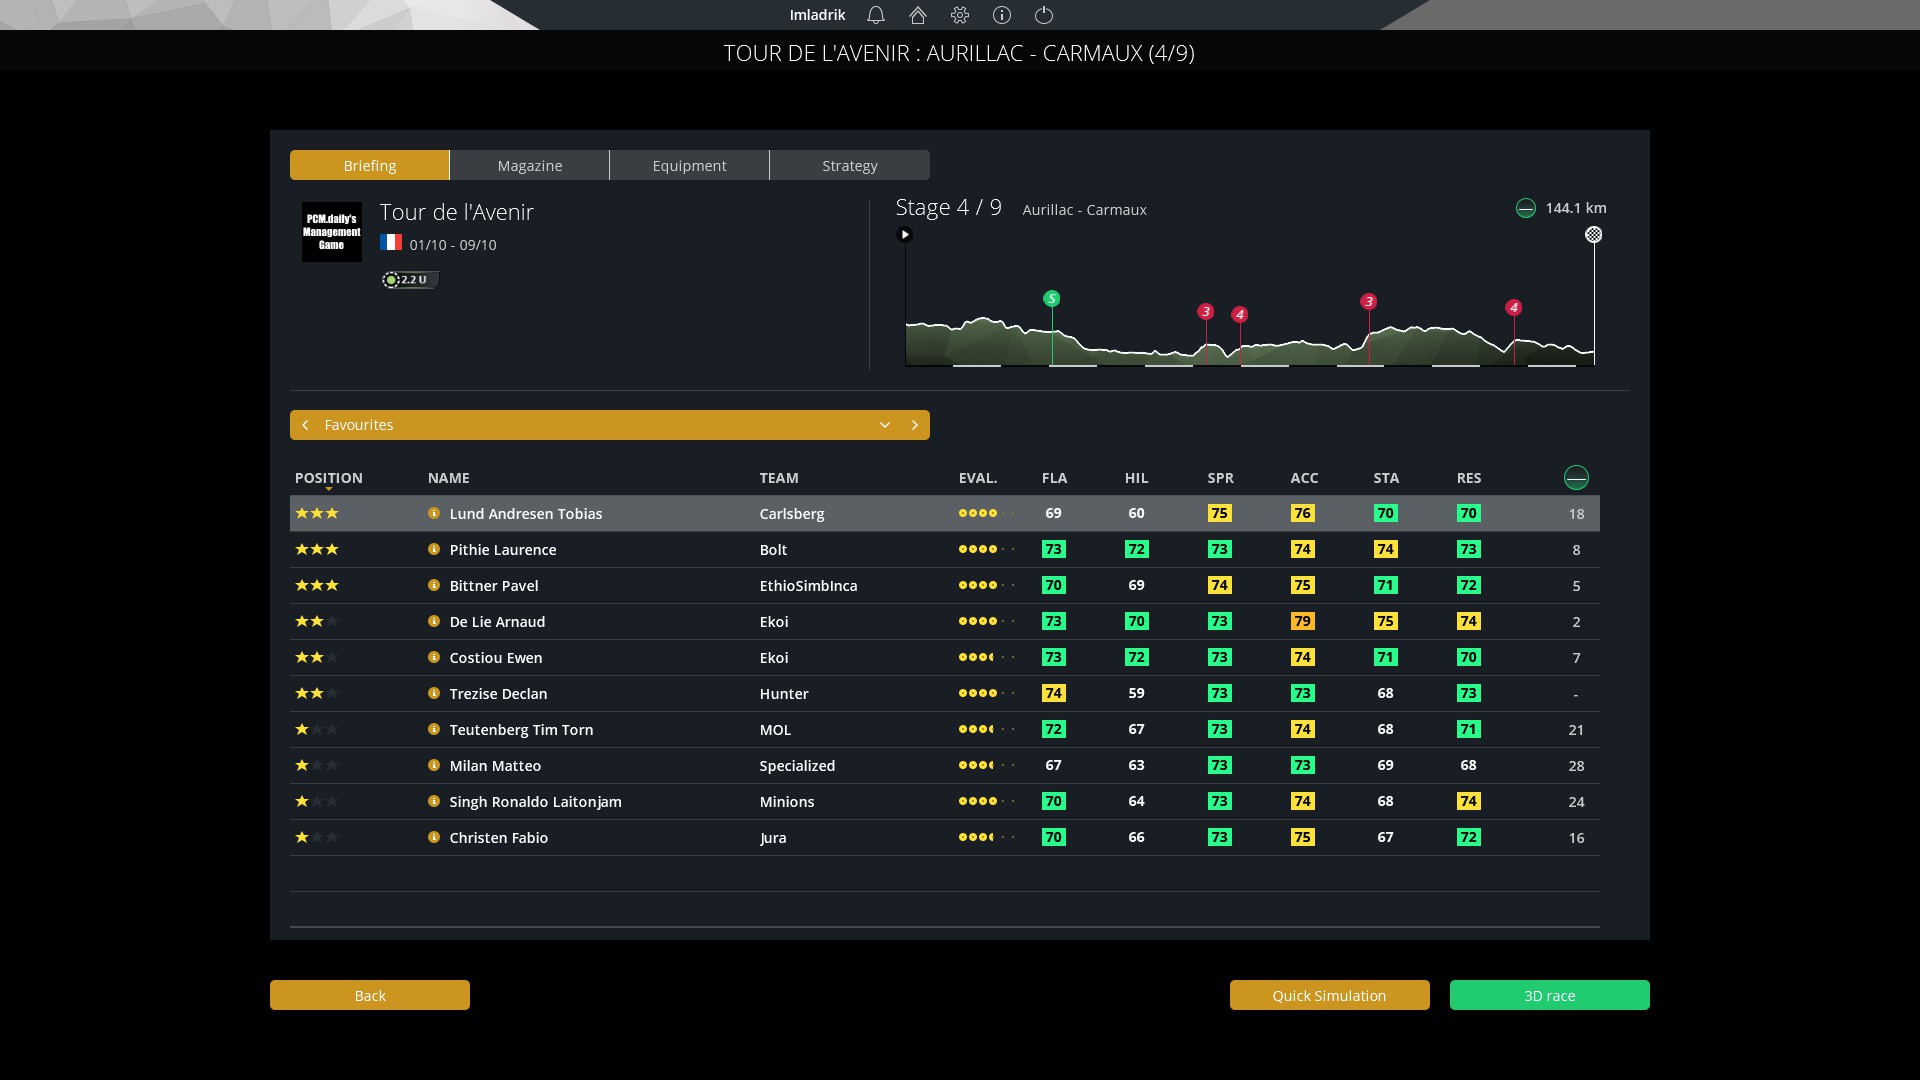The width and height of the screenshot is (1920, 1080).
Task: Open the notifications bell icon
Action: click(876, 15)
